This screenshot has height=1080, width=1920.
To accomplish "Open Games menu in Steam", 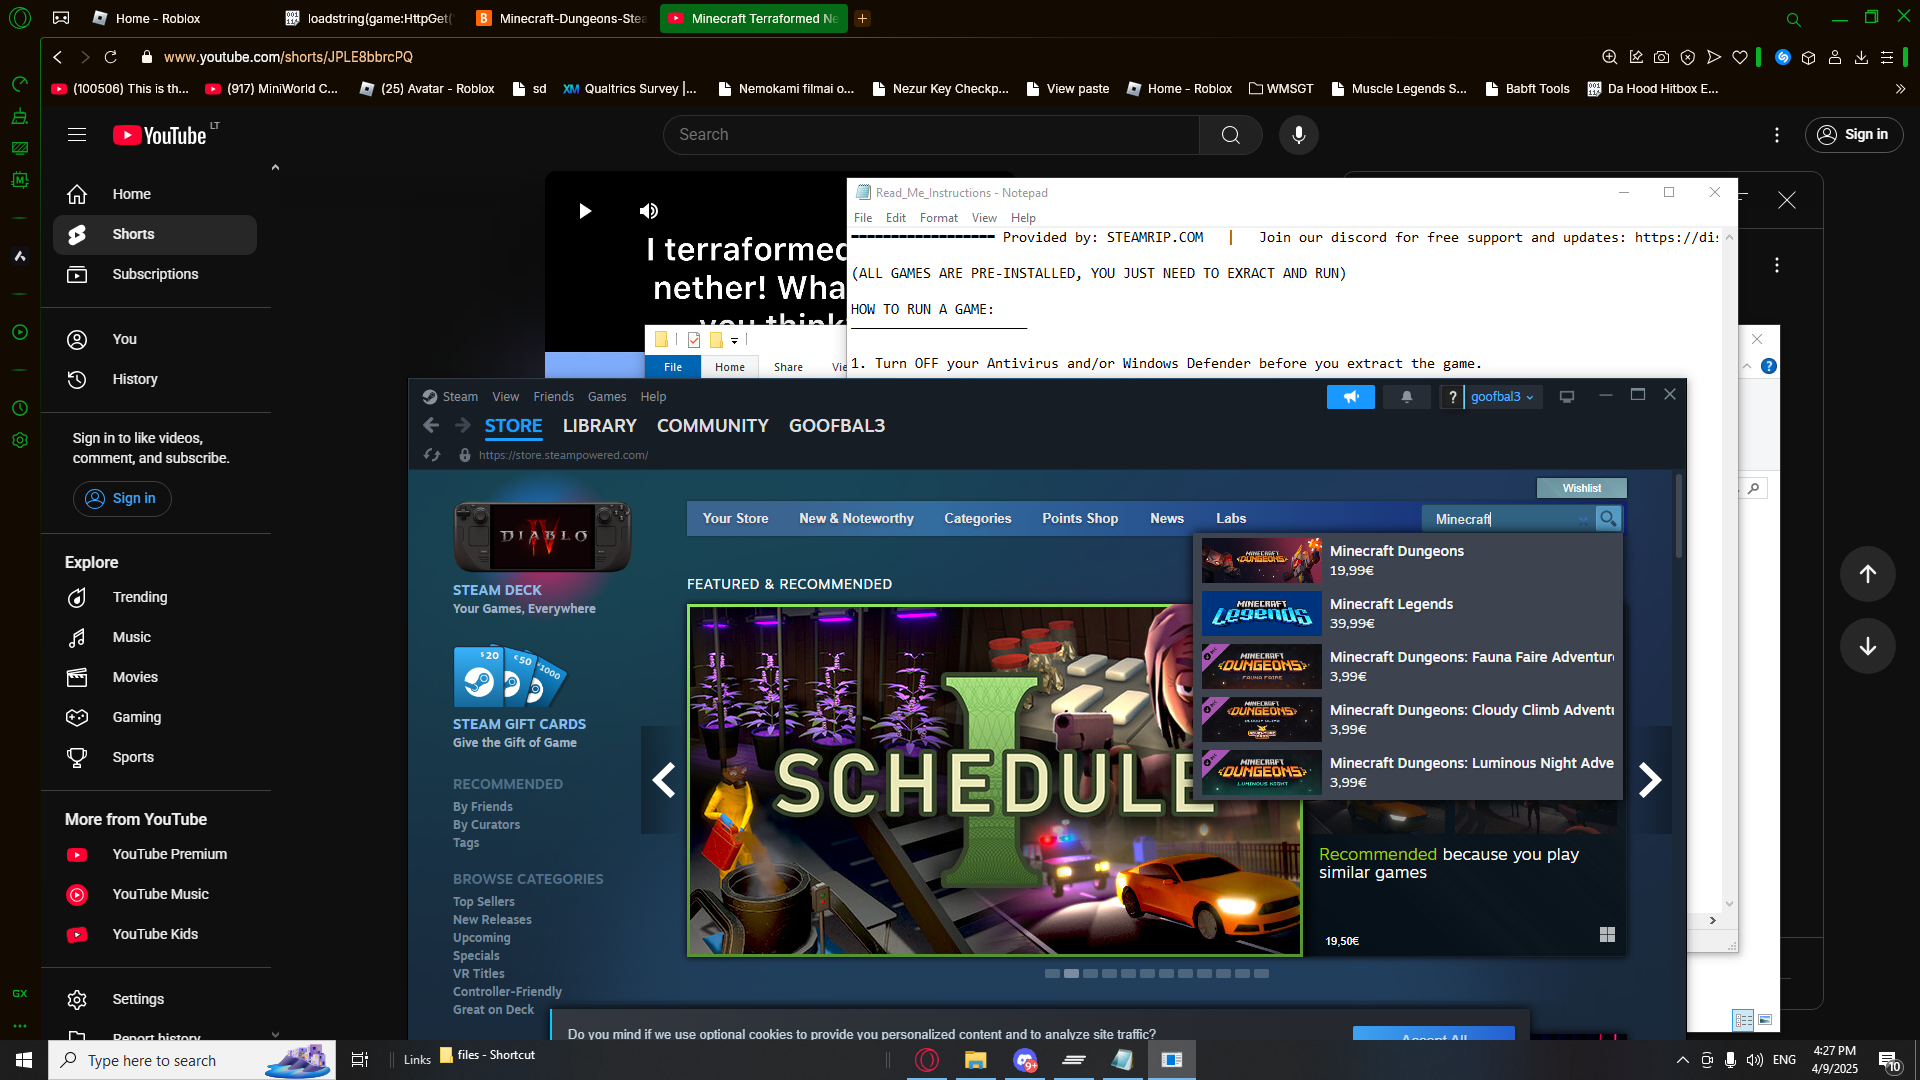I will [607, 397].
